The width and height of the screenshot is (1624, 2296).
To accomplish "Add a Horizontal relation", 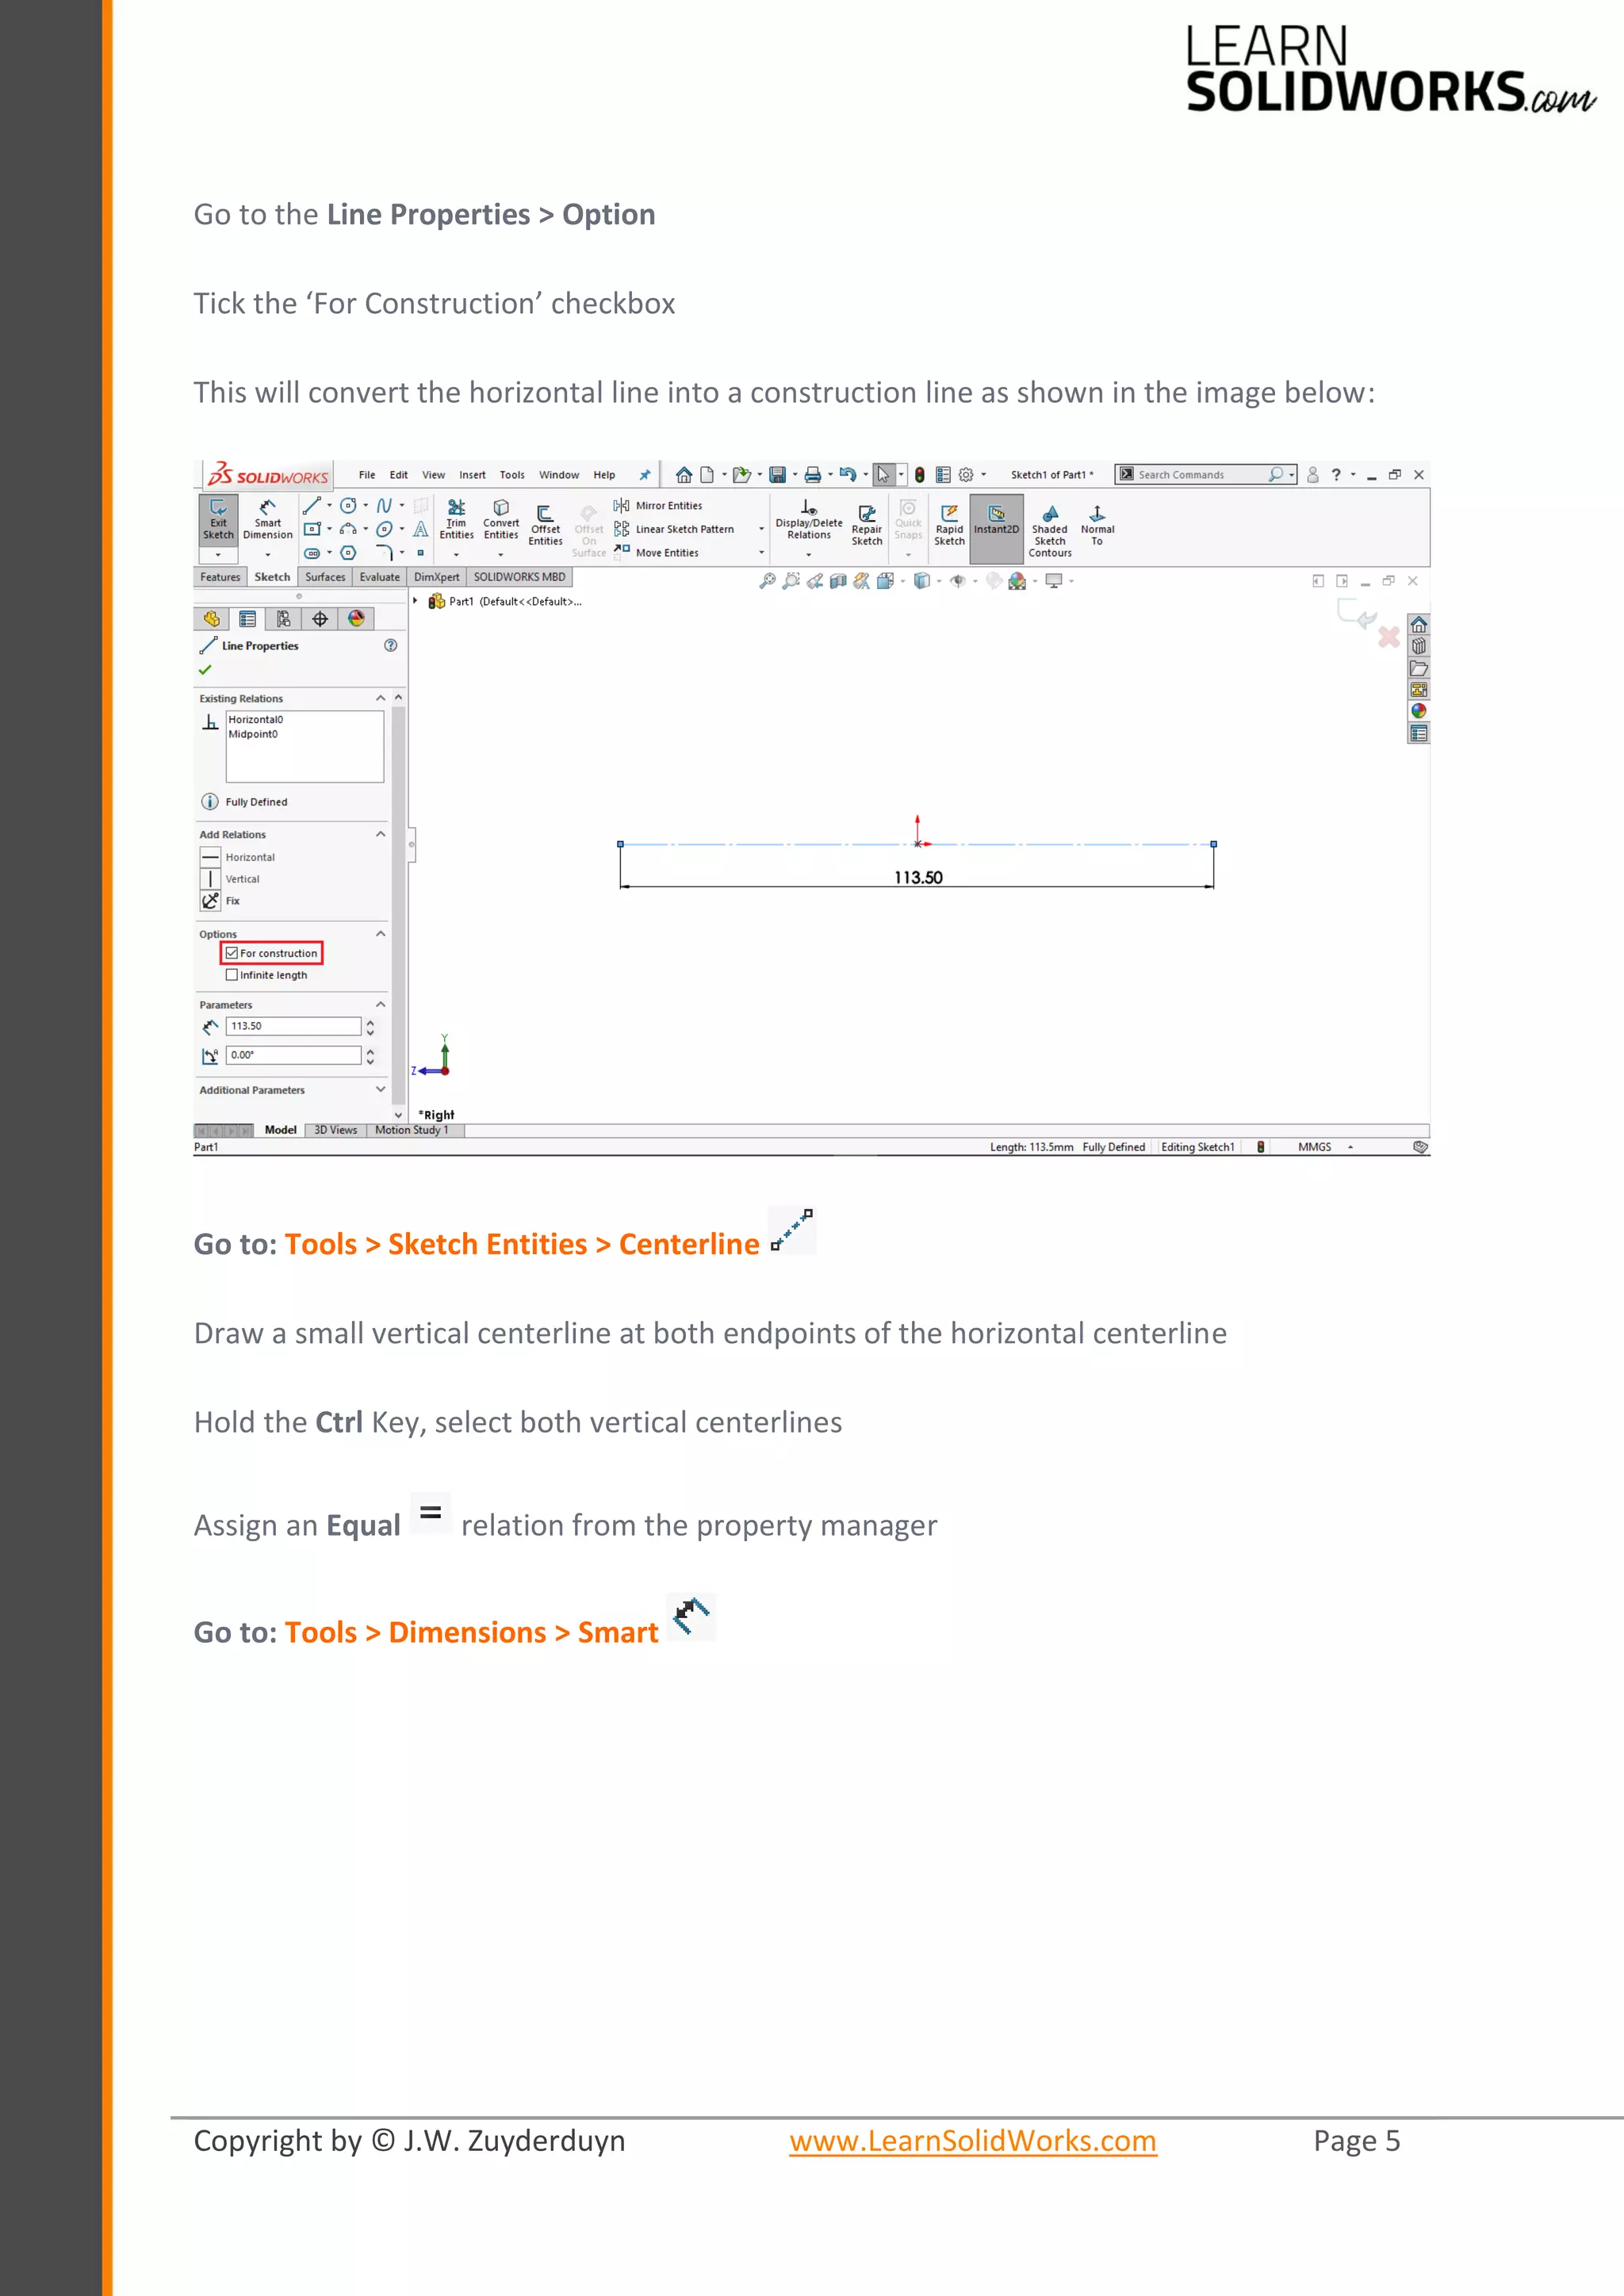I will (x=238, y=857).
